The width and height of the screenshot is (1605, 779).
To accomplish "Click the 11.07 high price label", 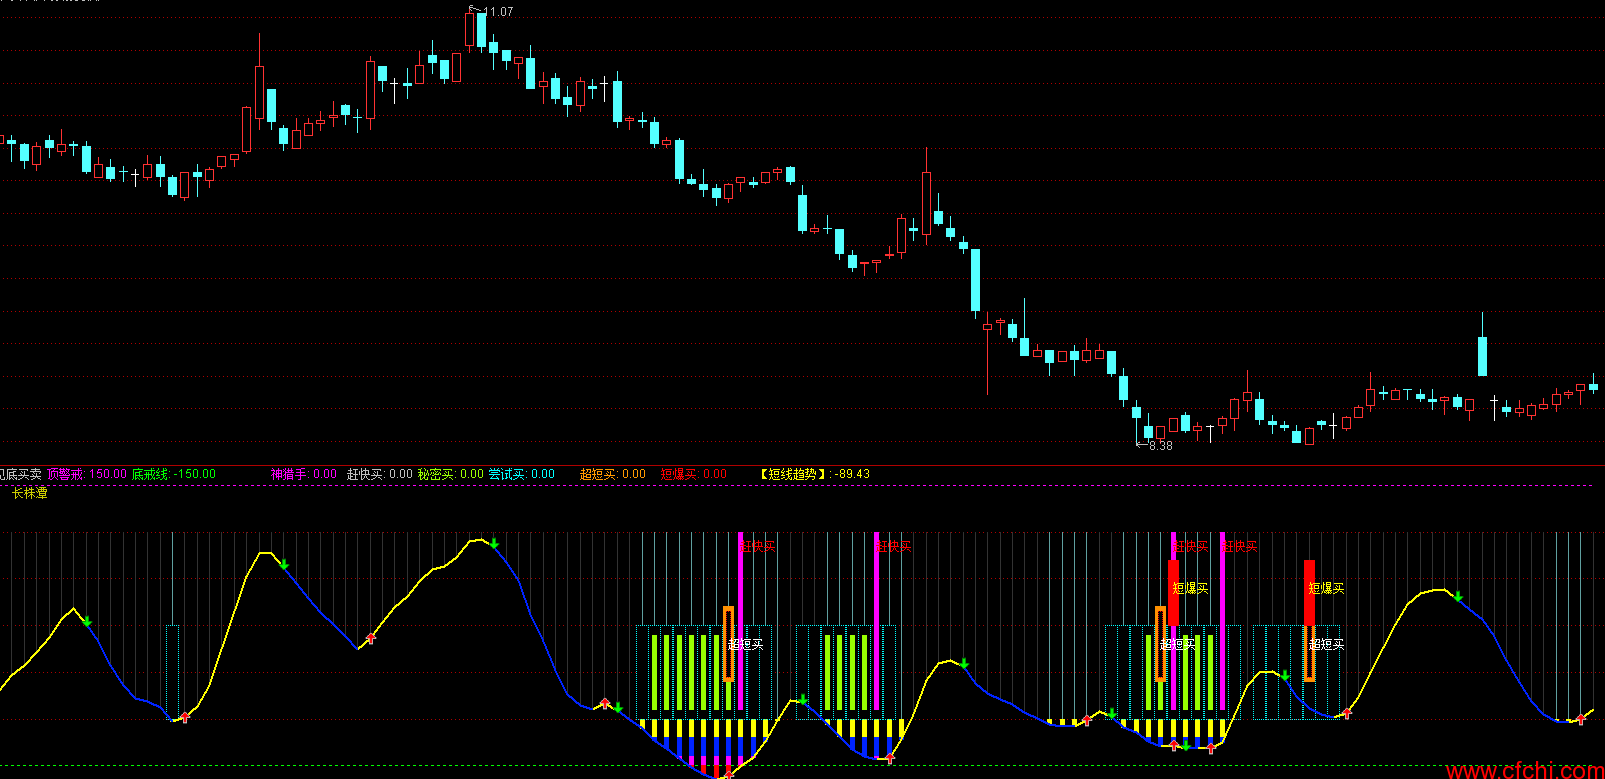I will [497, 12].
